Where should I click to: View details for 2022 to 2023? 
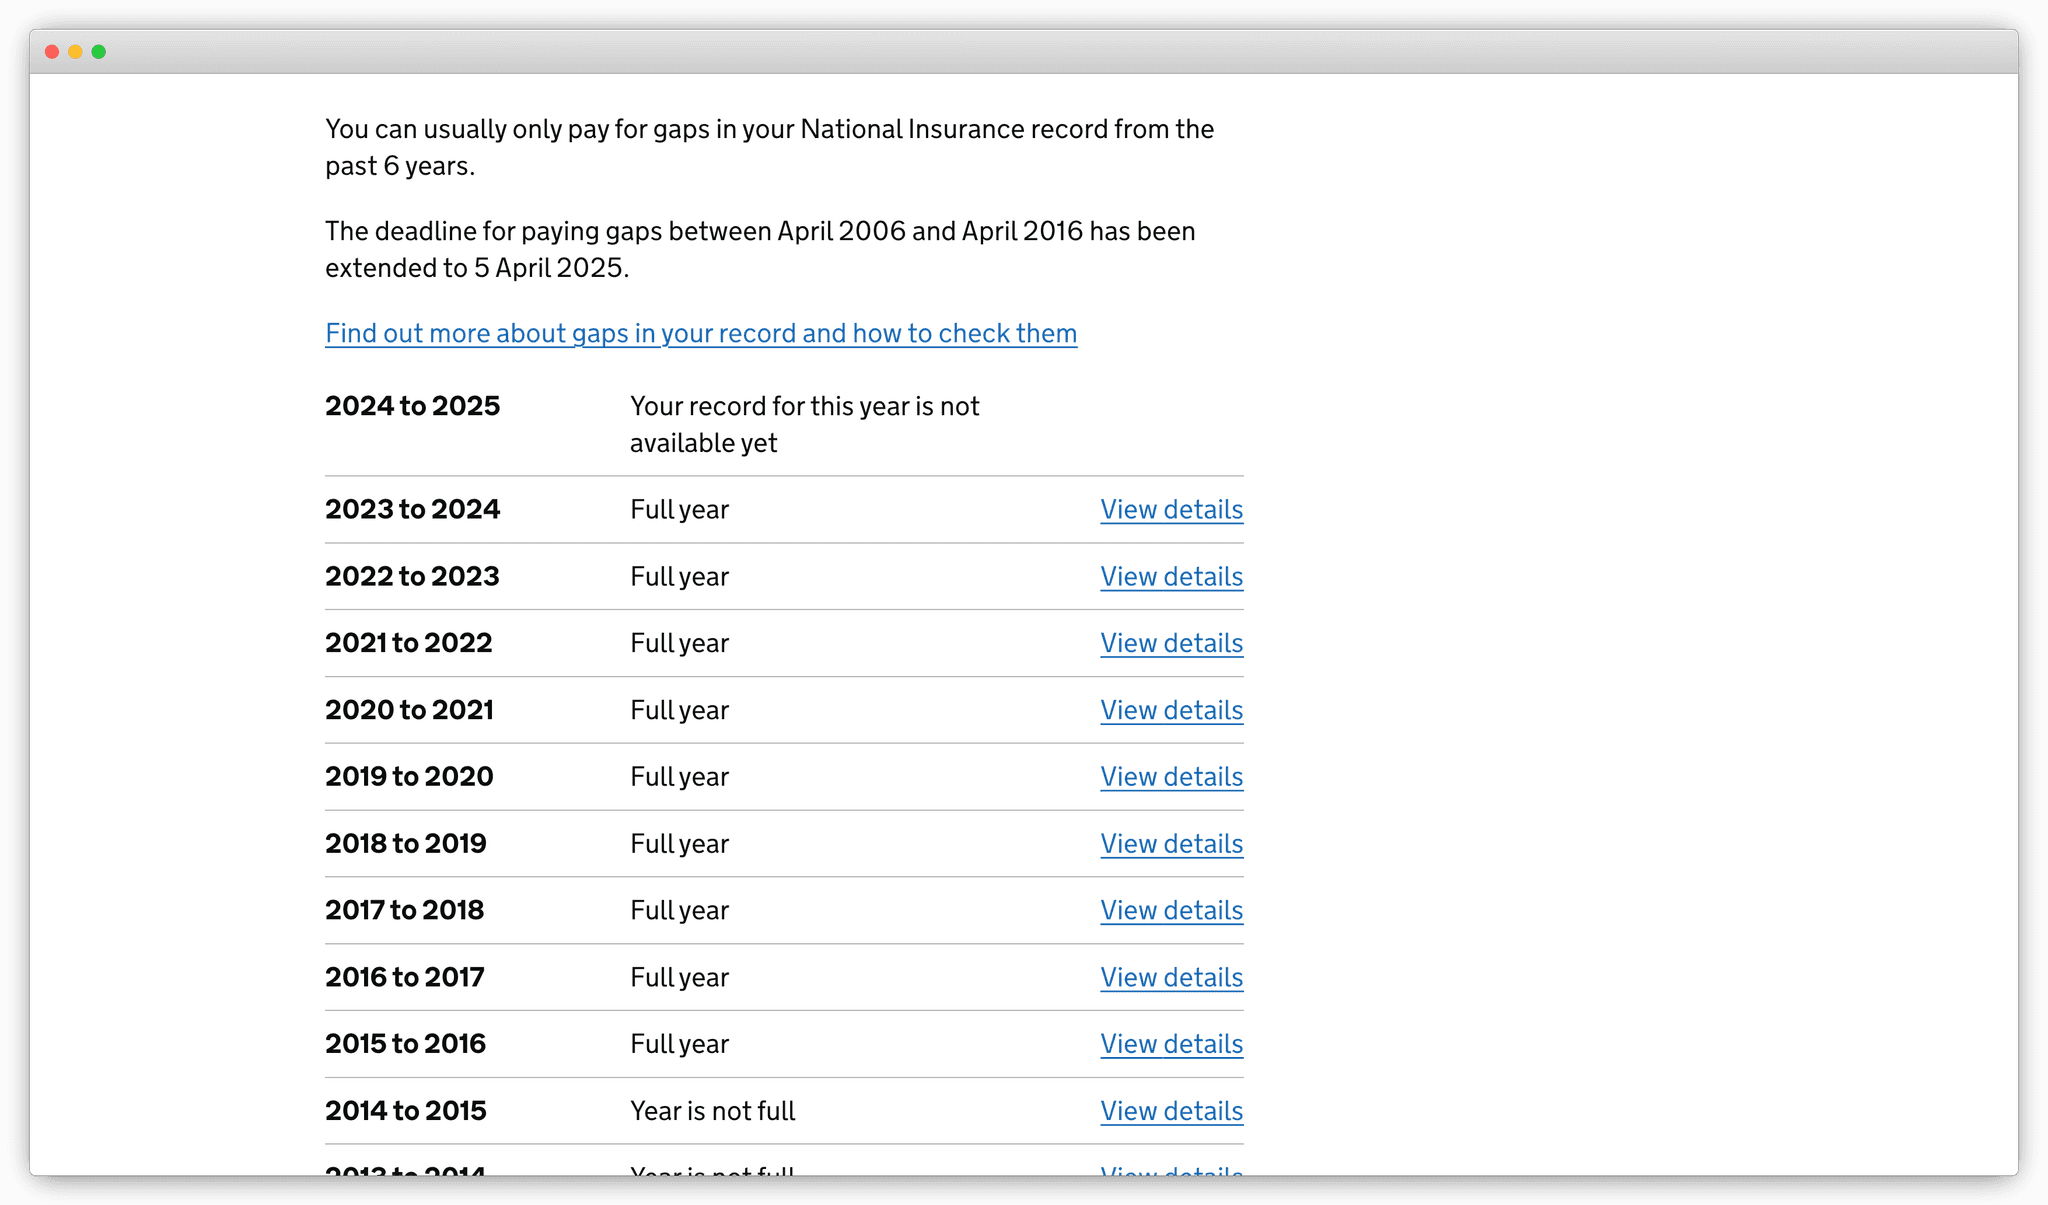click(x=1170, y=577)
